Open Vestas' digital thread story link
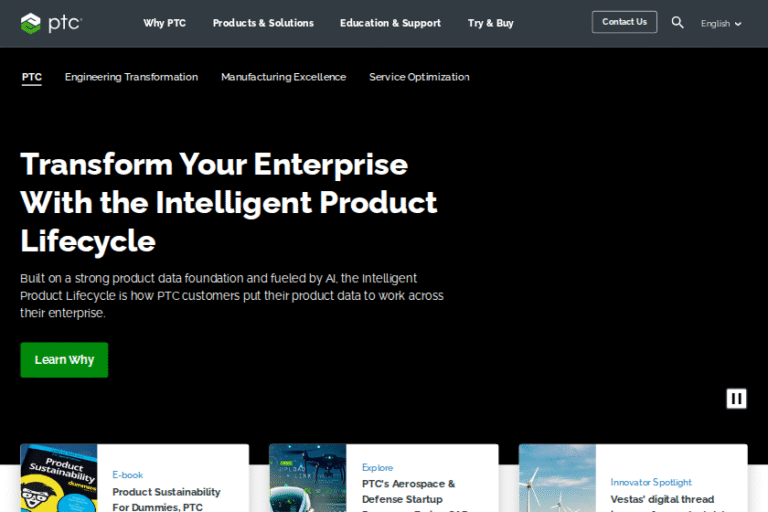Image resolution: width=768 pixels, height=512 pixels. tap(662, 499)
